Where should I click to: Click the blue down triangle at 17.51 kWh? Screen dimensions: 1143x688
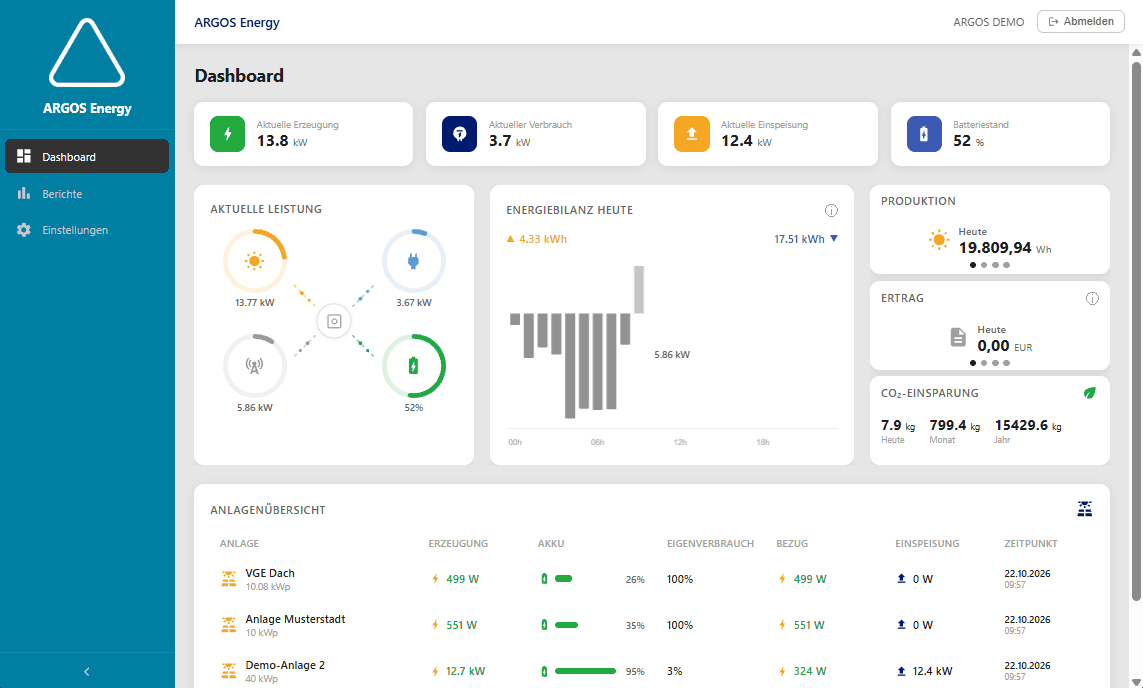pos(834,238)
